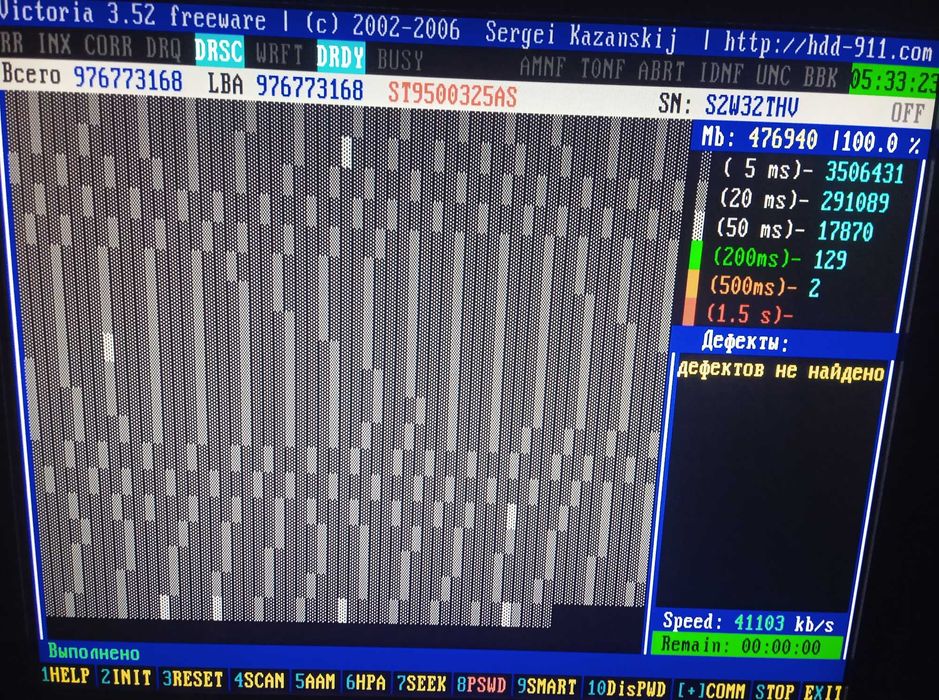Click the Дефекты panel heading
The width and height of the screenshot is (939, 700).
tap(745, 342)
